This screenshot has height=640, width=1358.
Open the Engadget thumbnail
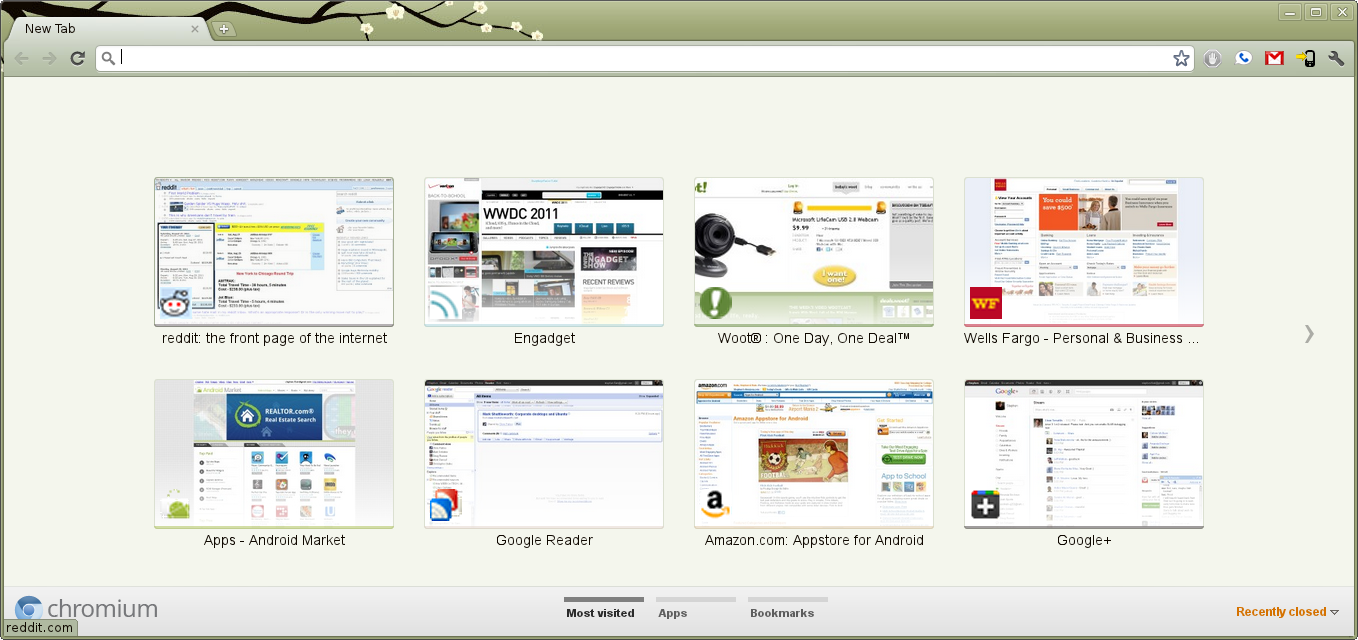[x=544, y=252]
